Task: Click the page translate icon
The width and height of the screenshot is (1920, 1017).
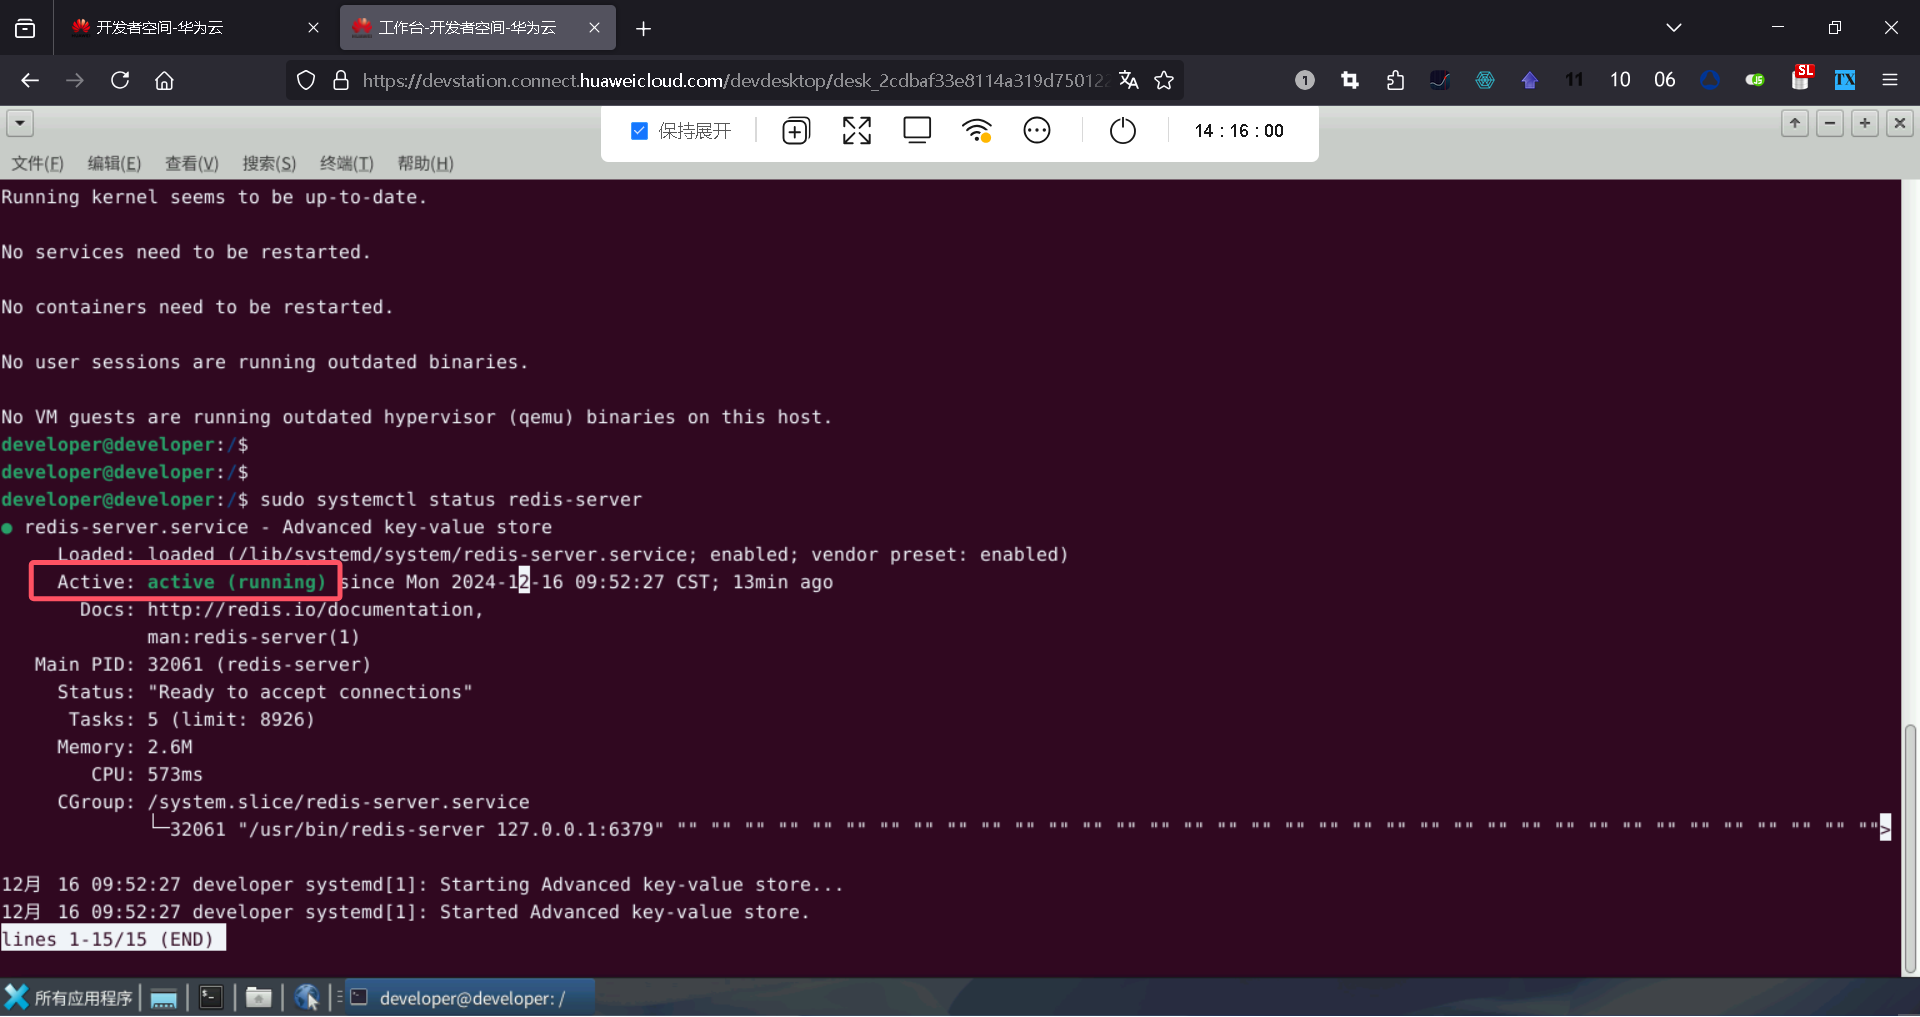Action: (x=1129, y=80)
